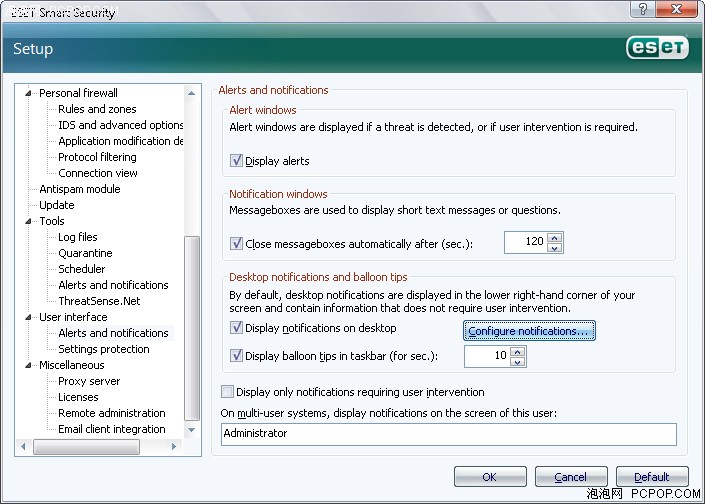Select Tools tree label

(x=52, y=221)
